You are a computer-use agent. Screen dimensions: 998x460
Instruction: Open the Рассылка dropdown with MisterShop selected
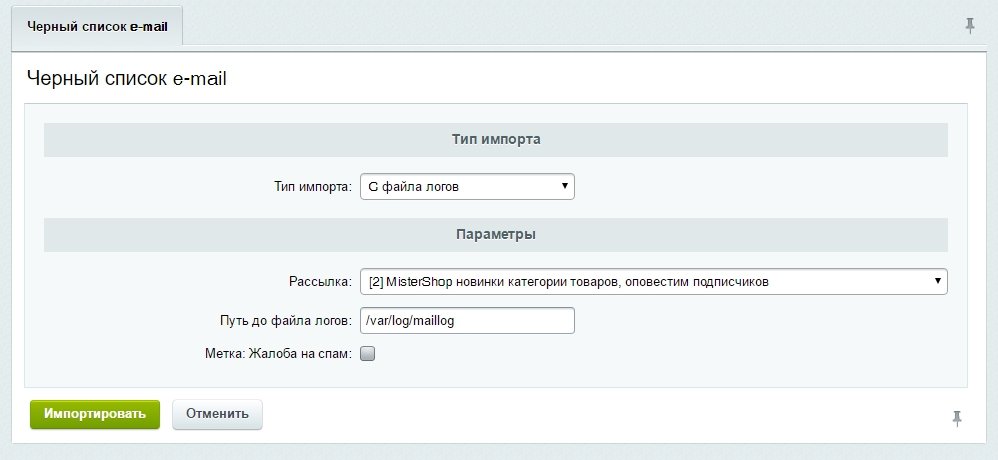pyautogui.click(x=654, y=281)
